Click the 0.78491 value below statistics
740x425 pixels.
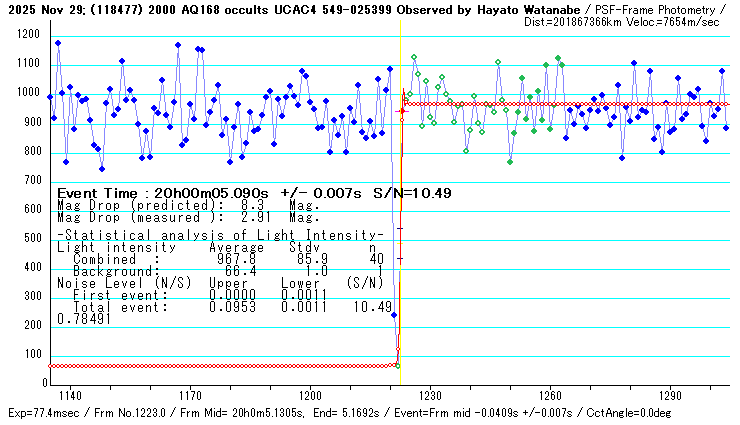click(x=84, y=319)
